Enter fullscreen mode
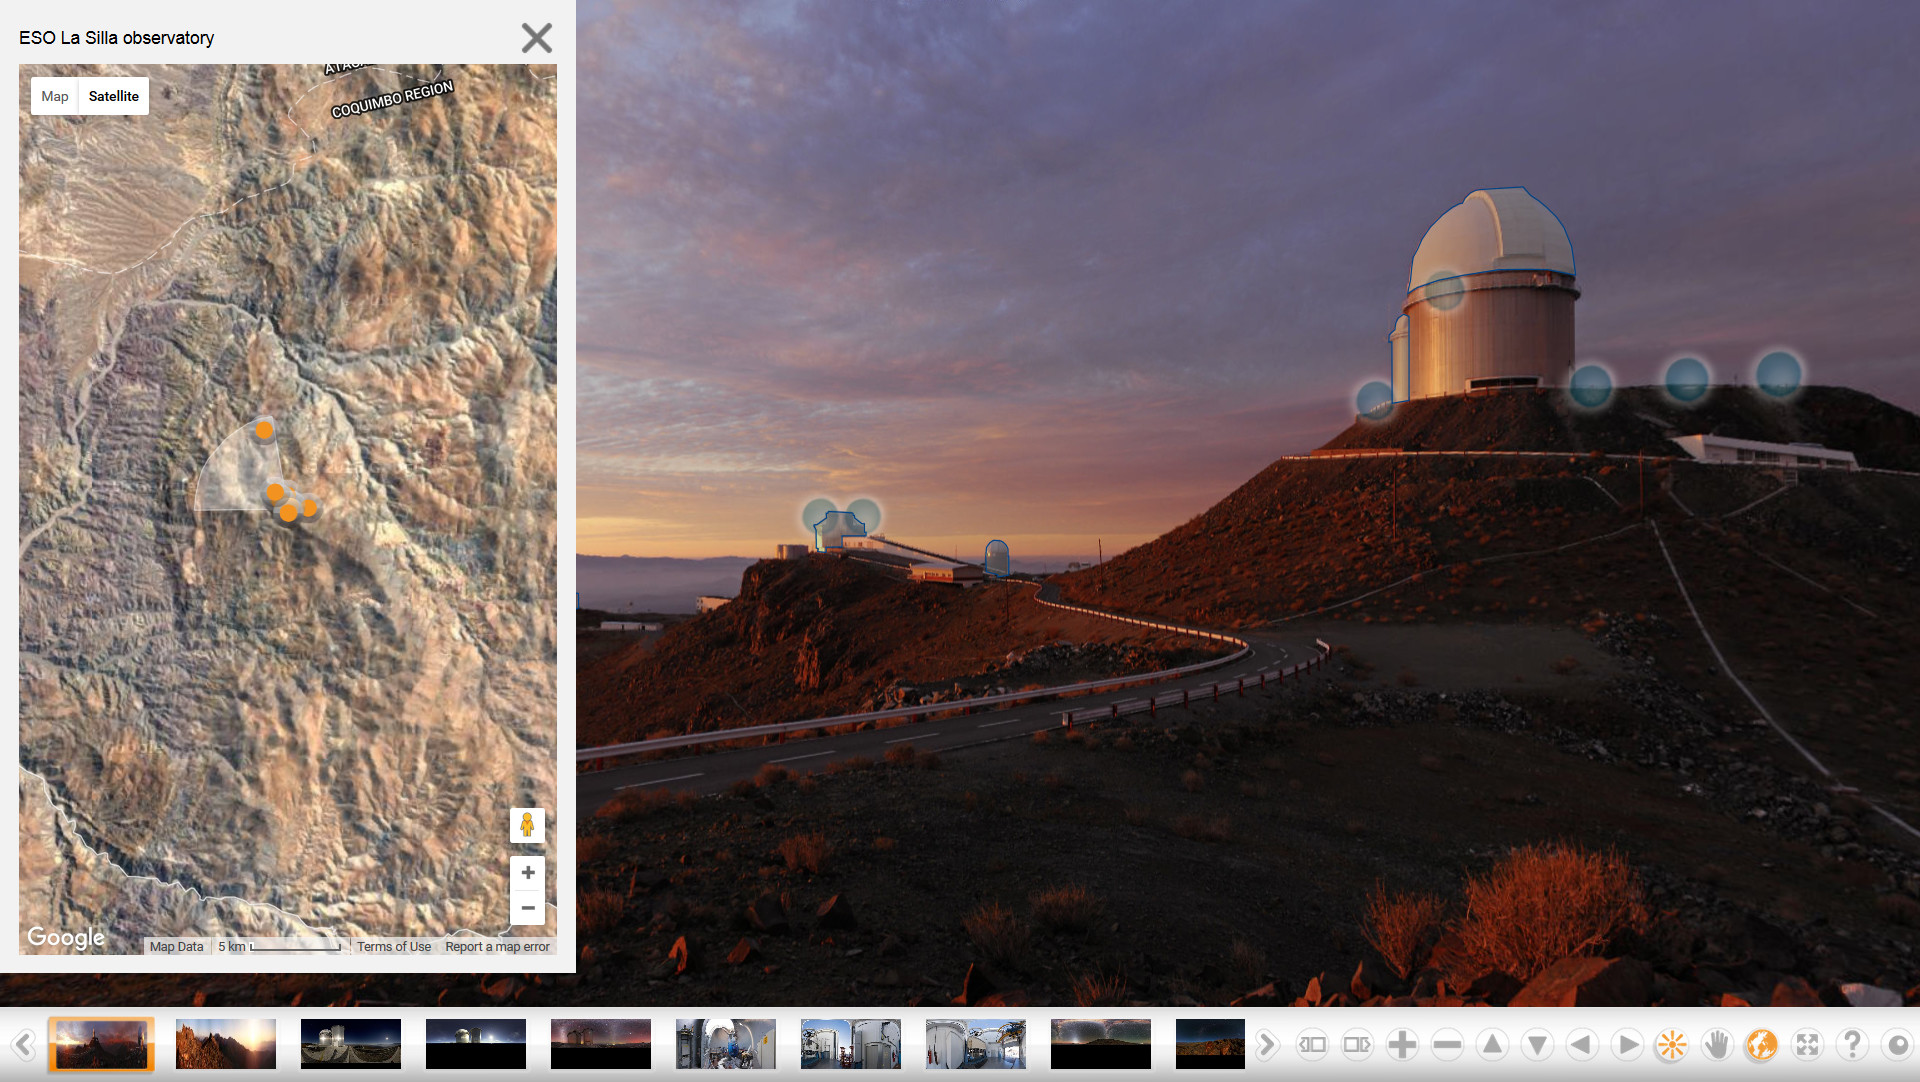1920x1082 pixels. 1807,1045
